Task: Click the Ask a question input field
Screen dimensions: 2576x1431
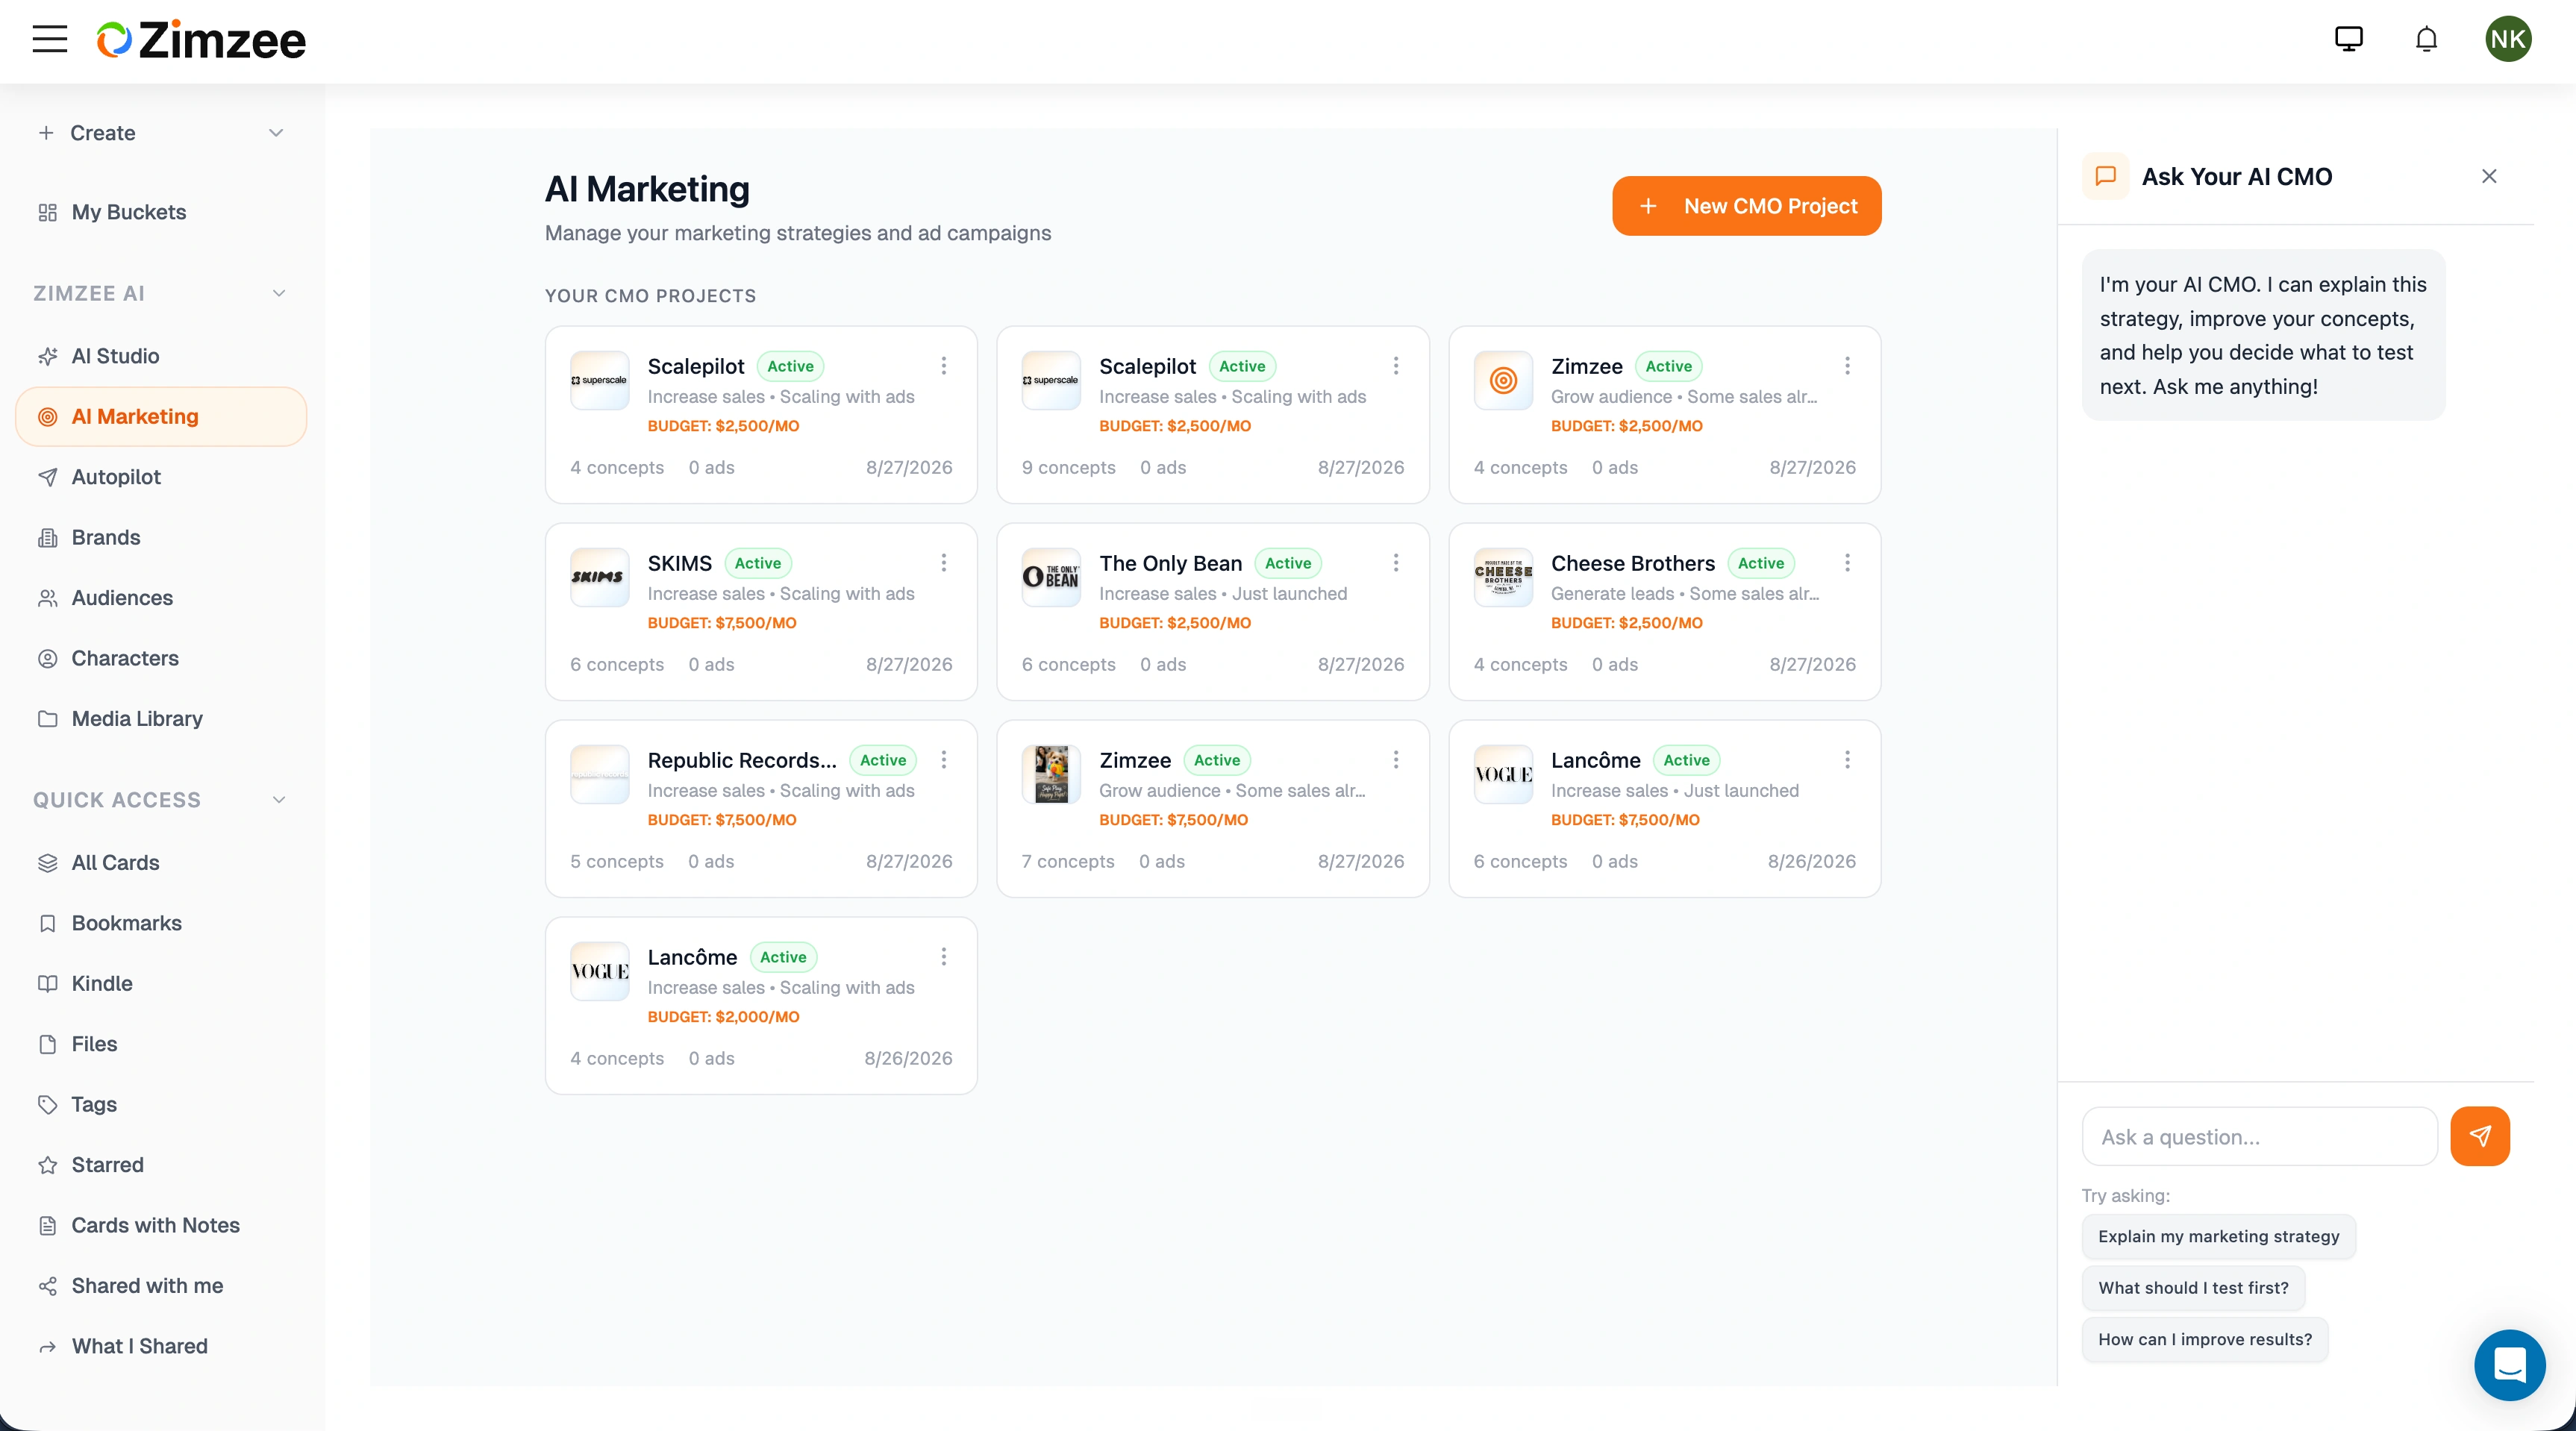Action: [x=2259, y=1136]
